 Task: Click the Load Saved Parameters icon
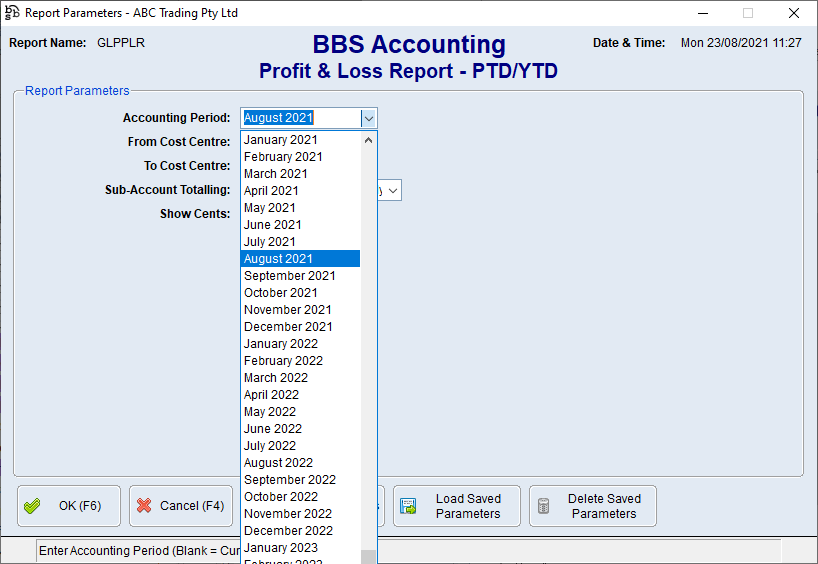click(408, 506)
